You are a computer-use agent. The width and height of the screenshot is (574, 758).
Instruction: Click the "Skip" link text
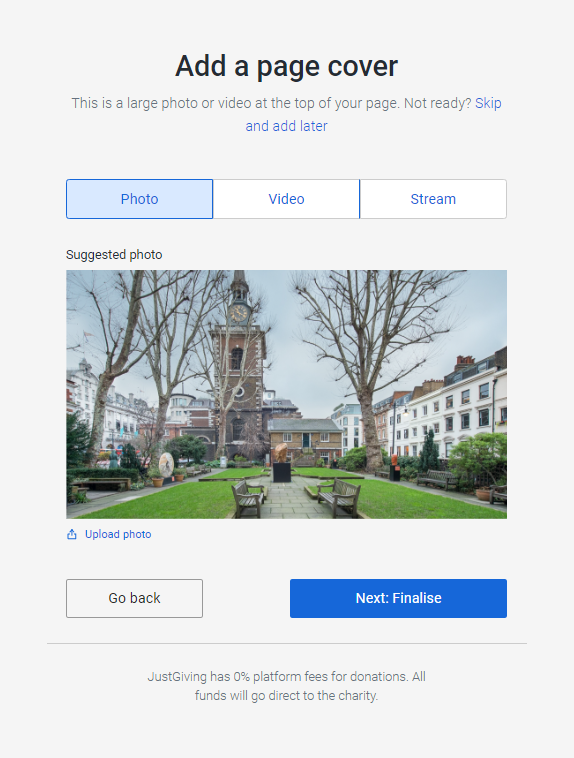(488, 103)
